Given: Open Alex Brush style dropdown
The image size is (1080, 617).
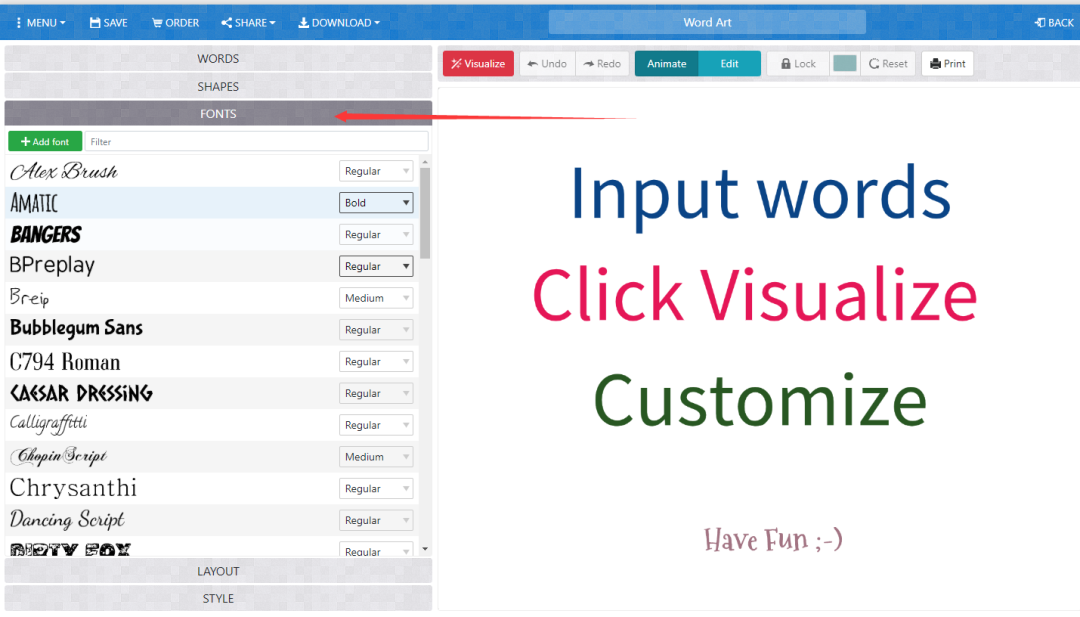Looking at the screenshot, I should coord(376,171).
